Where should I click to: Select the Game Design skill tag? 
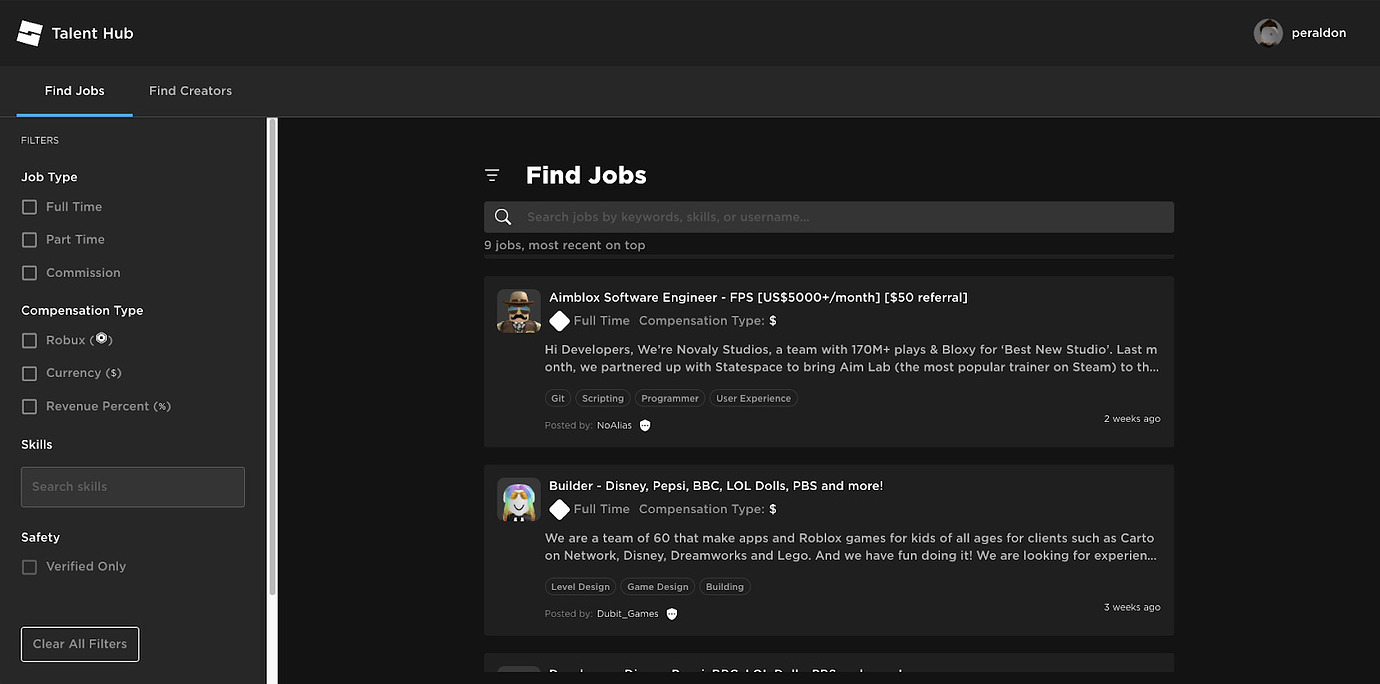pos(658,587)
